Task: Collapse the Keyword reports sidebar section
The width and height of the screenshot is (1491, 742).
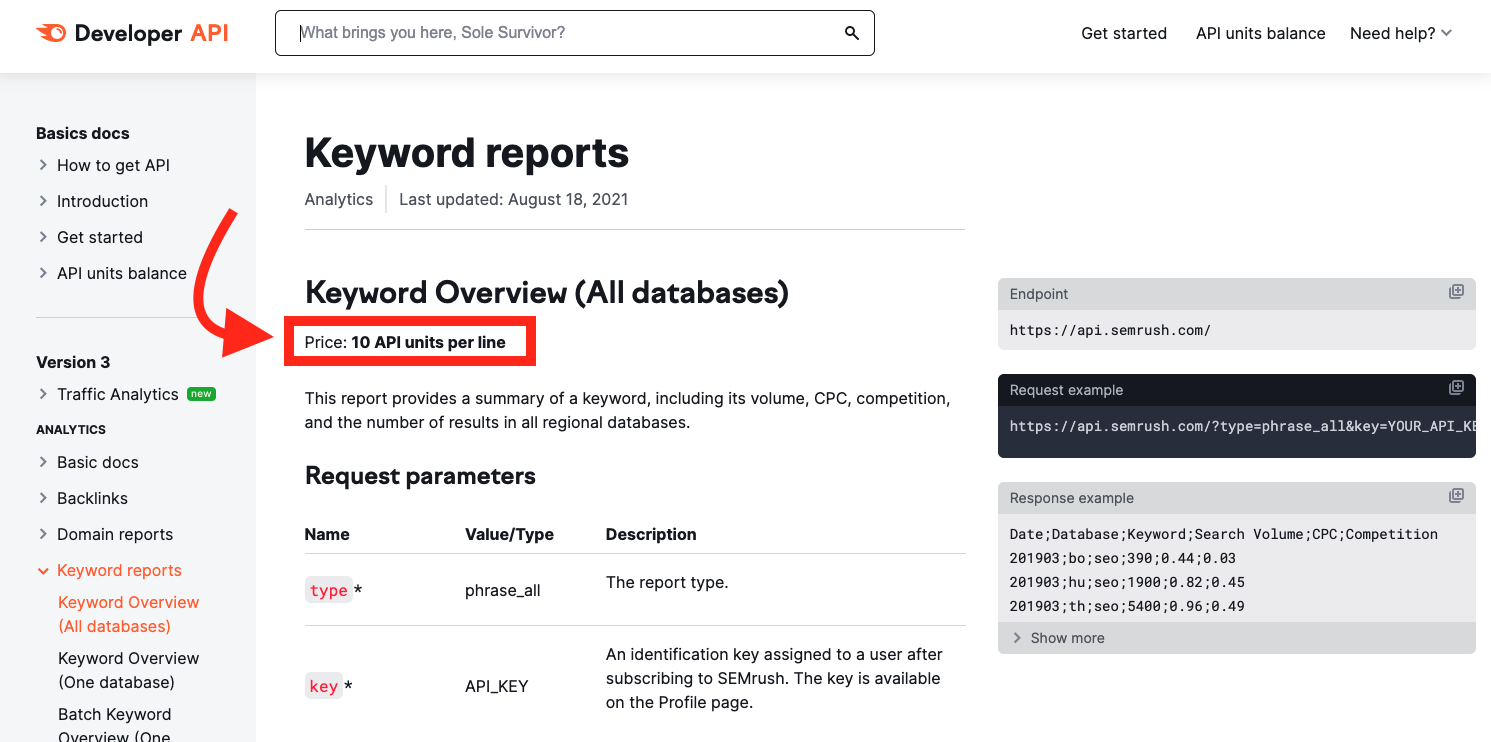Action: click(118, 570)
